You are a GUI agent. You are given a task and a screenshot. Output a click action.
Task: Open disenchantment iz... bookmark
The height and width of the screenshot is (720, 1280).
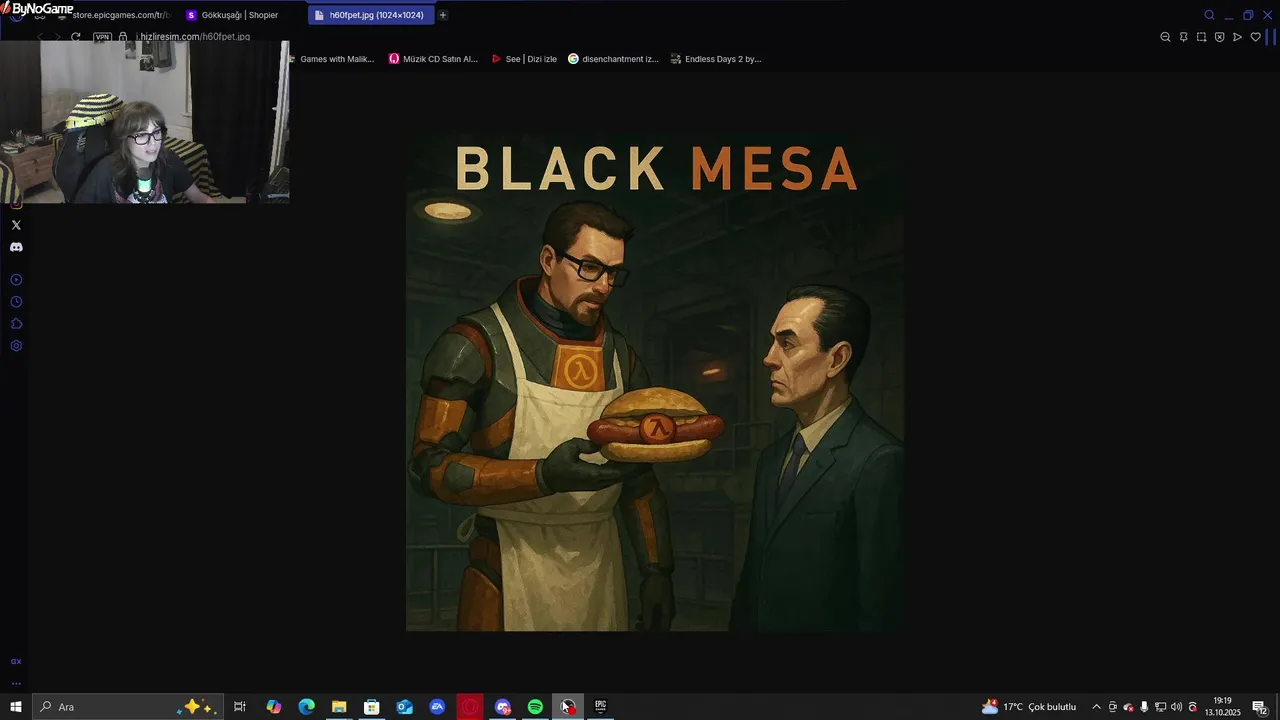[613, 59]
